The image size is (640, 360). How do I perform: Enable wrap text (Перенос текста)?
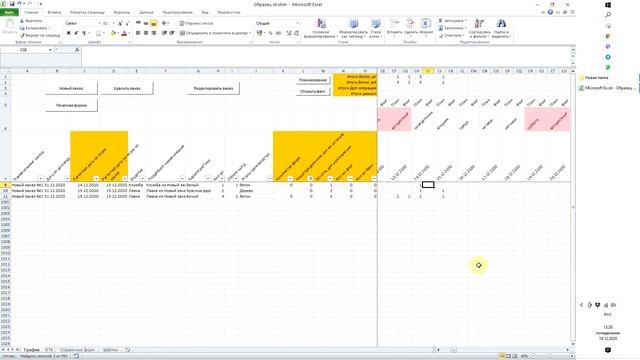[196, 23]
